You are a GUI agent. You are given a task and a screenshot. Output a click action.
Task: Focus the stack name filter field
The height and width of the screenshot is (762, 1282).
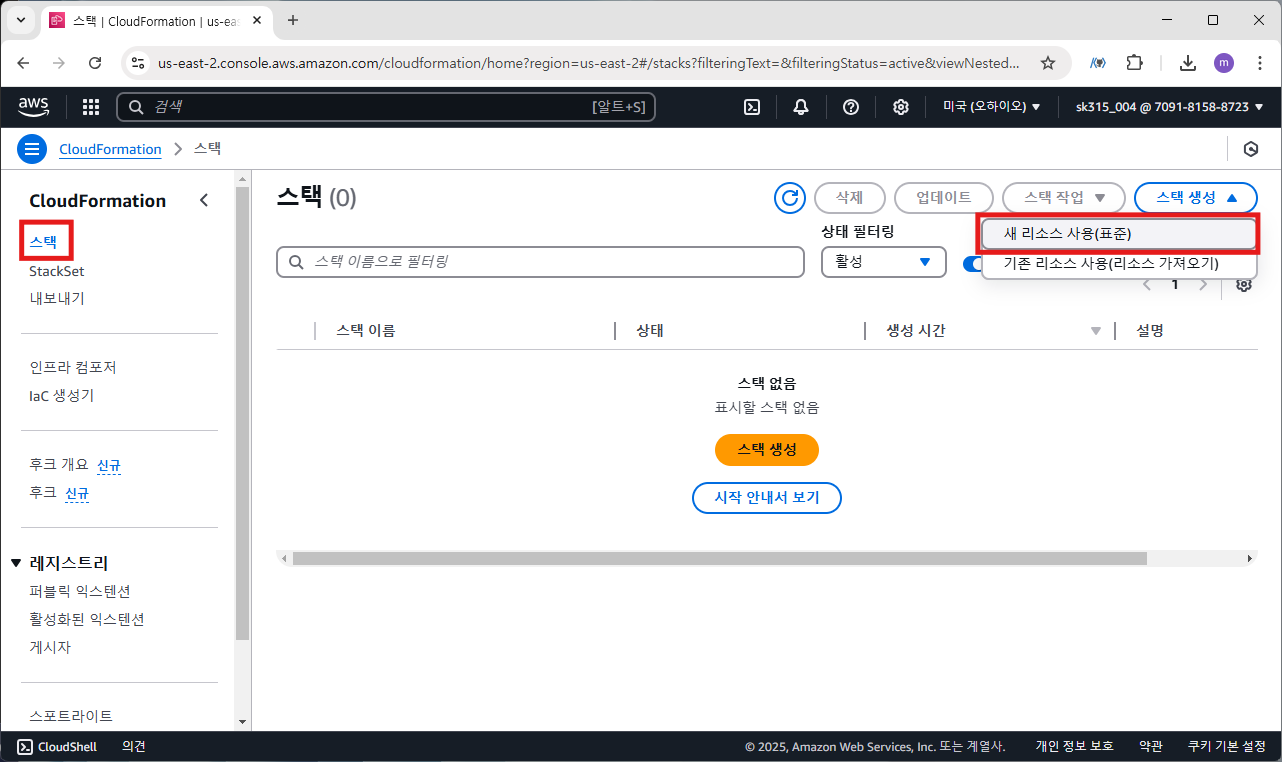pos(541,262)
